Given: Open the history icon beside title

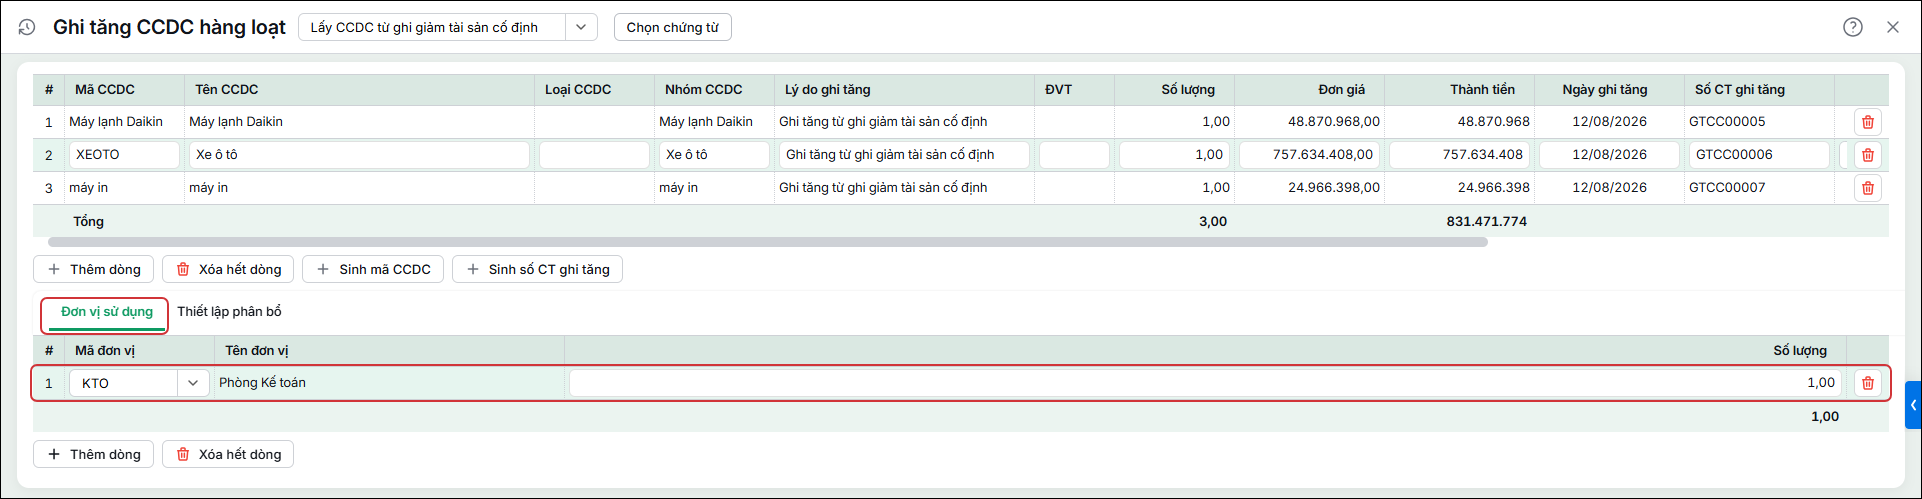Looking at the screenshot, I should point(27,28).
